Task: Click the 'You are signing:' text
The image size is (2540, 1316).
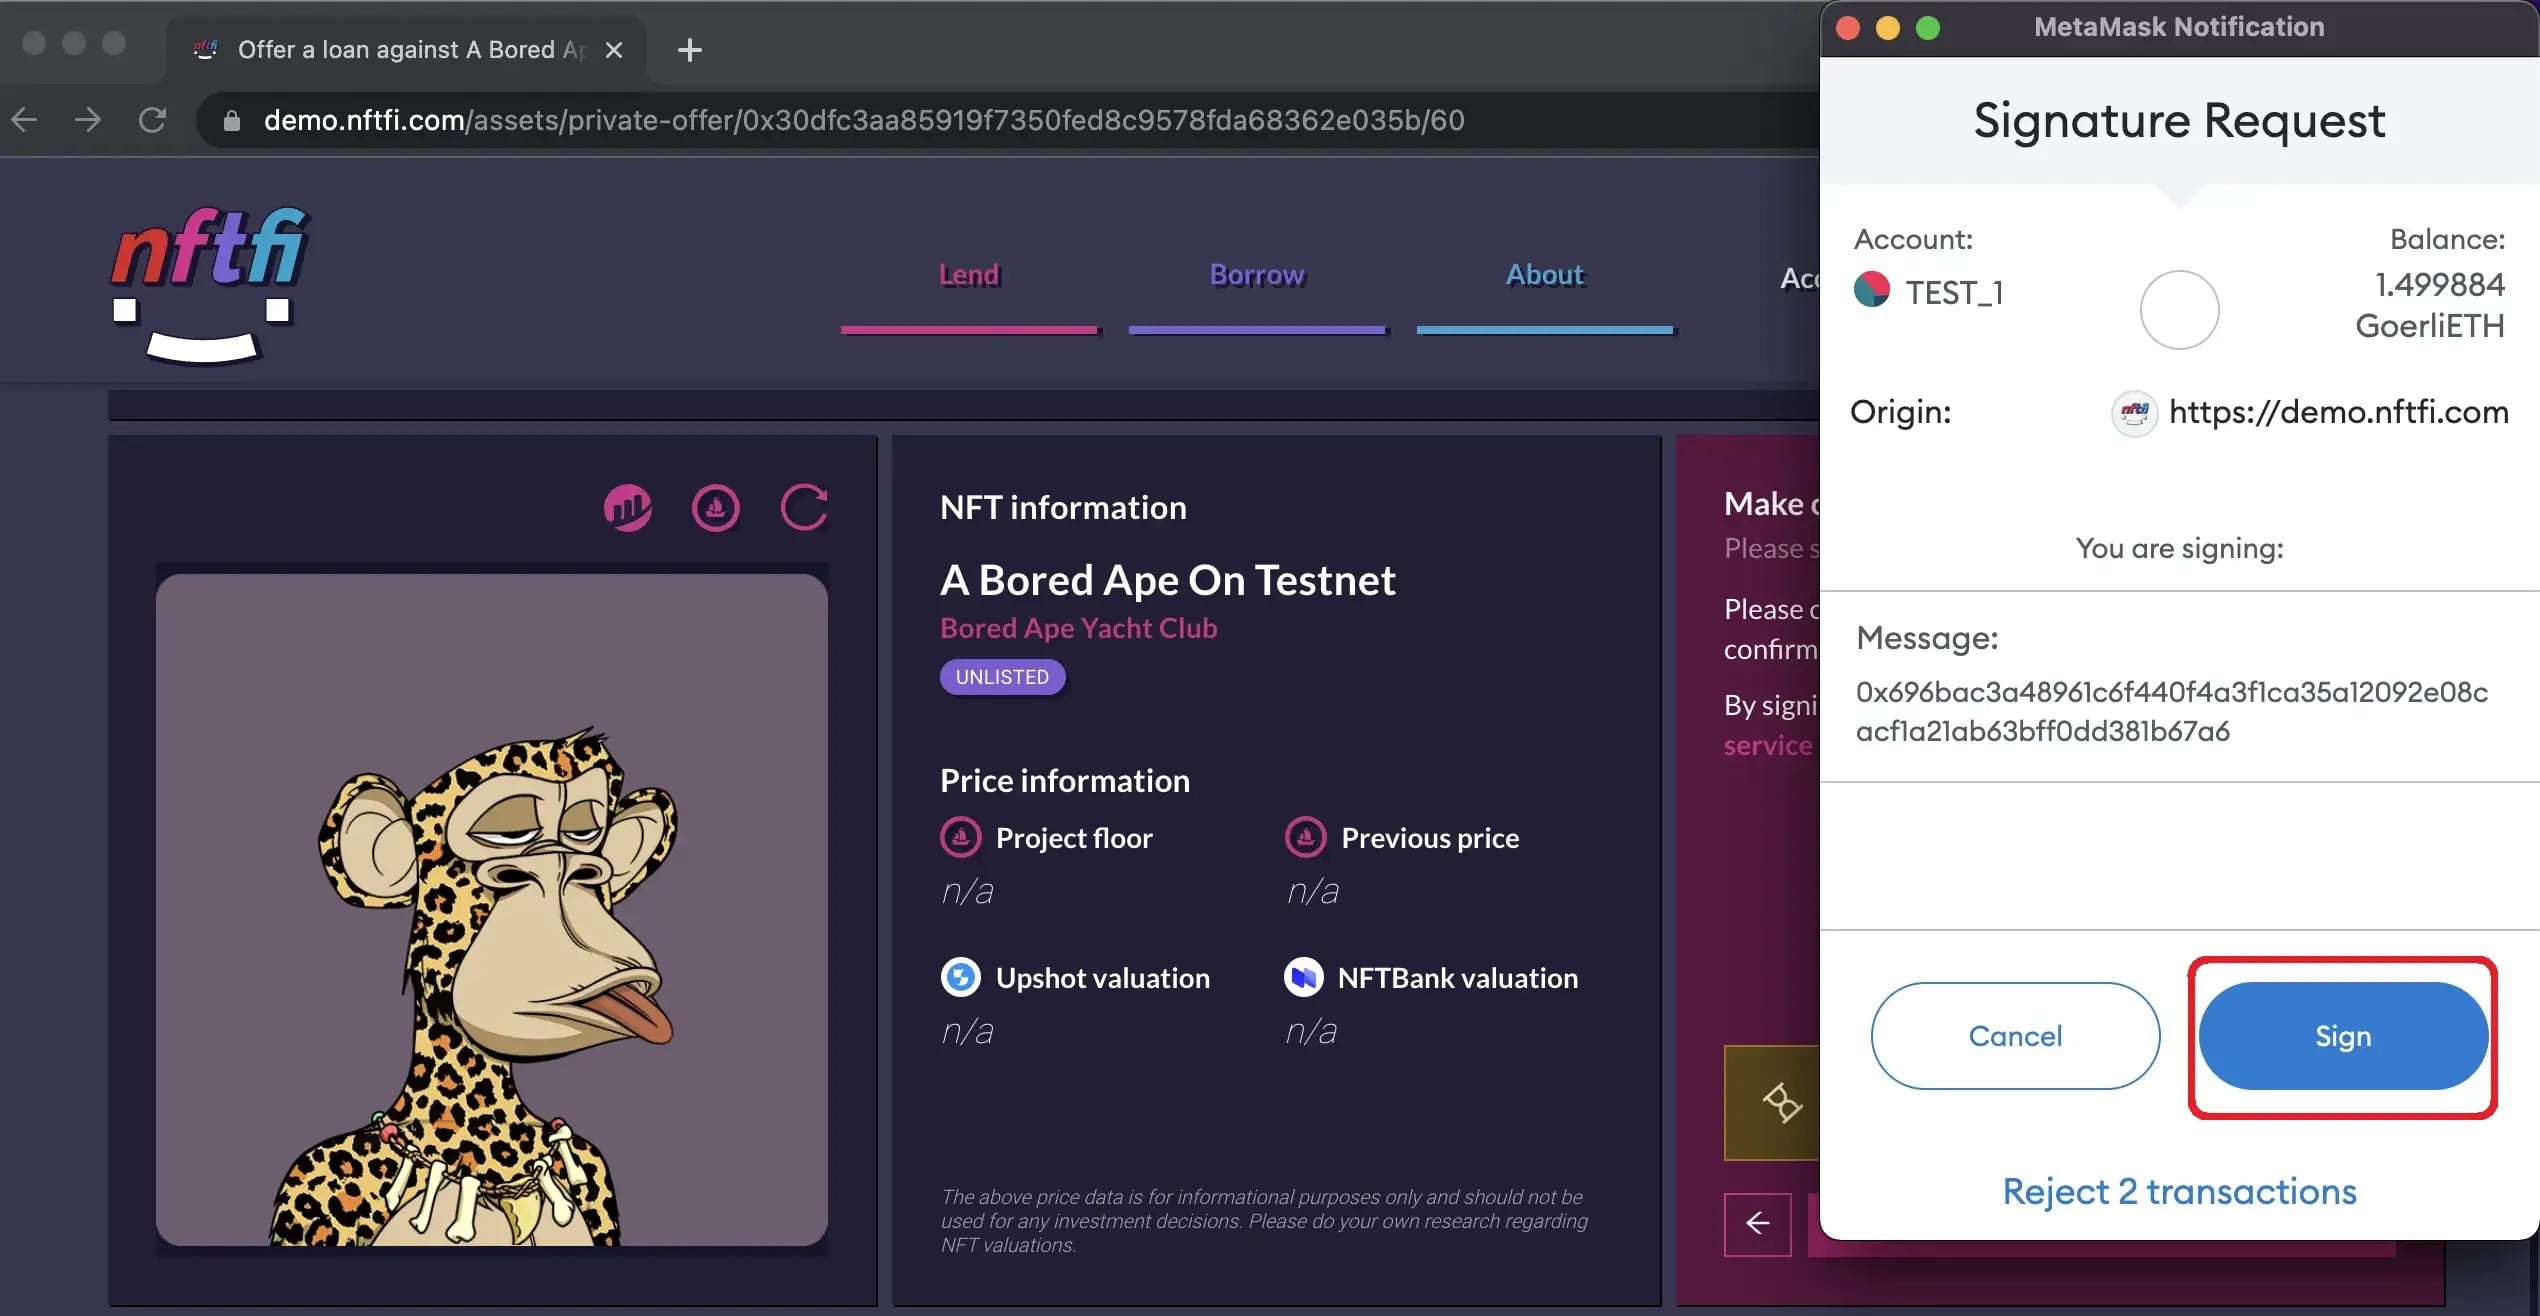Action: click(2179, 548)
